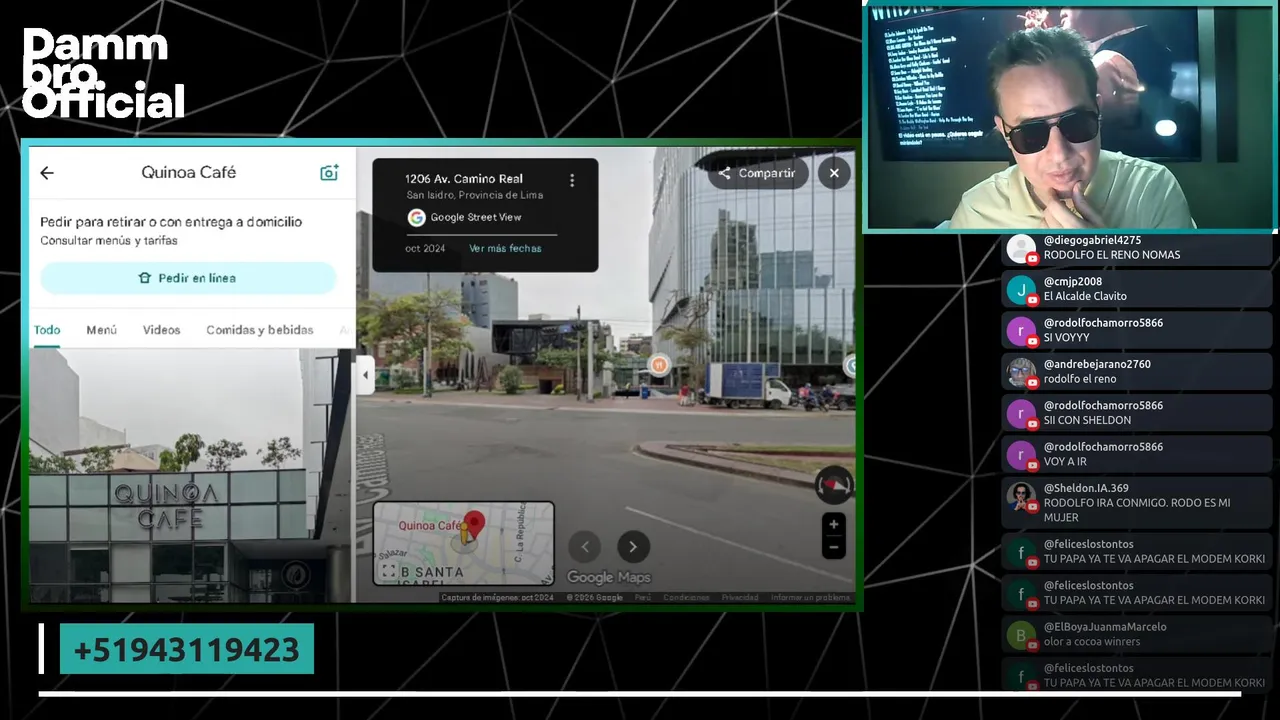Open the Comidas y bebidas tab
The width and height of the screenshot is (1280, 720).
click(x=259, y=330)
